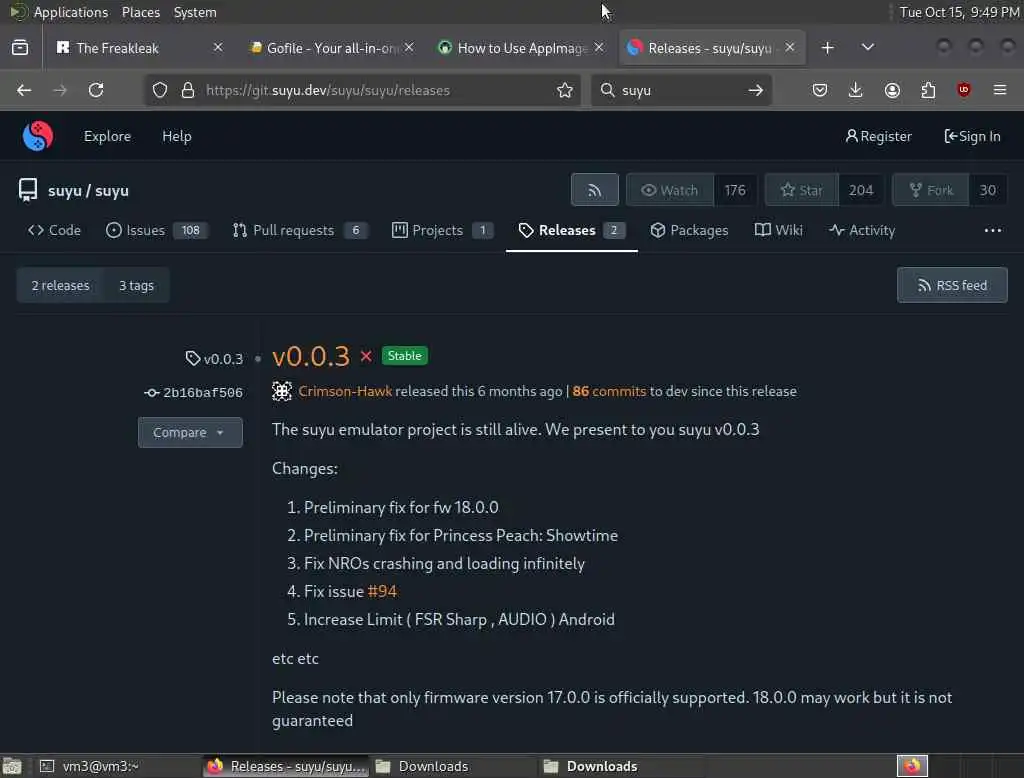
Task: Click the Star button
Action: click(x=801, y=190)
